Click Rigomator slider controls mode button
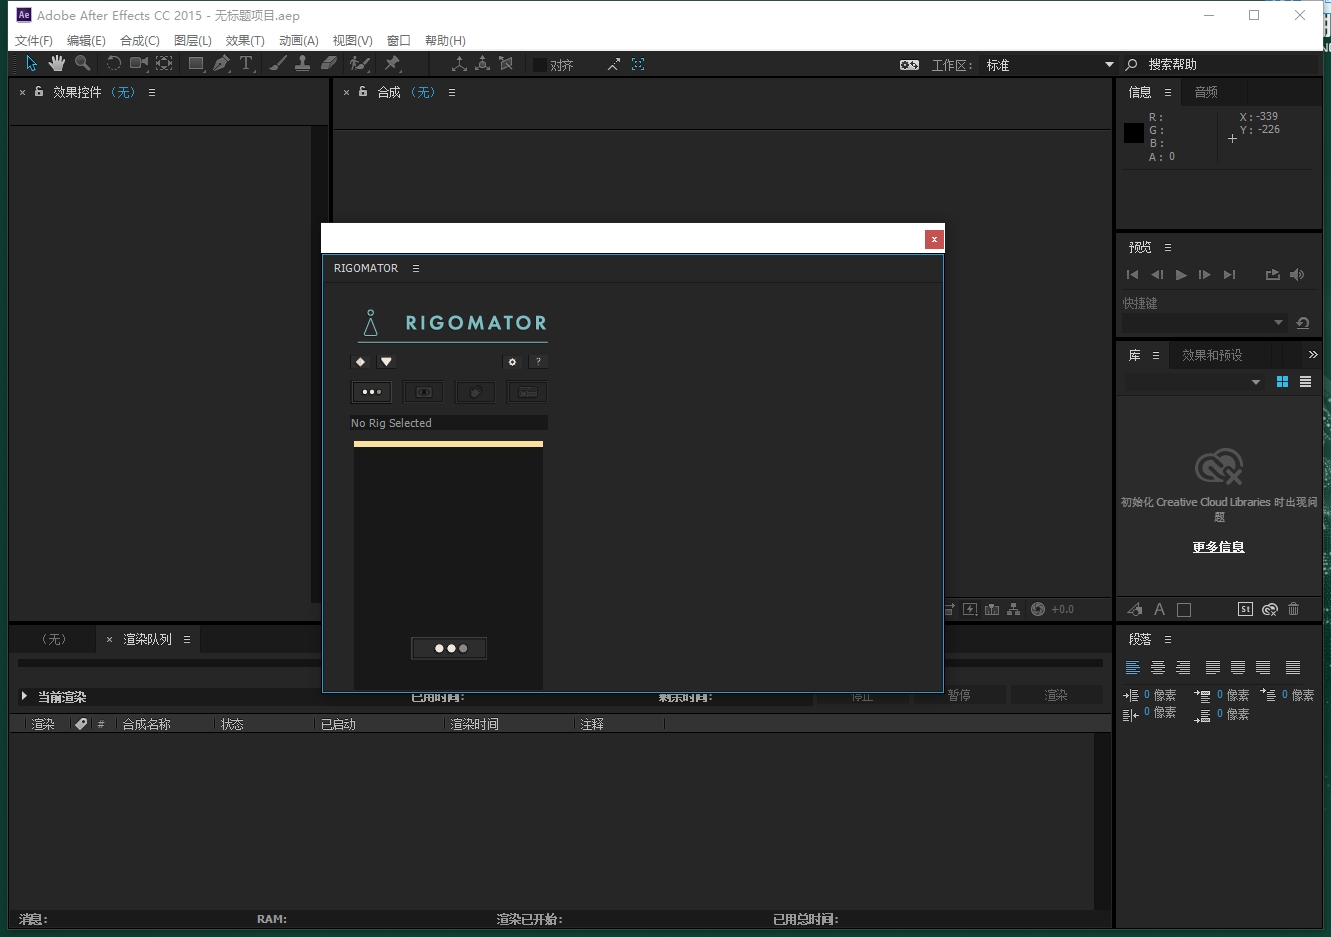 point(527,392)
